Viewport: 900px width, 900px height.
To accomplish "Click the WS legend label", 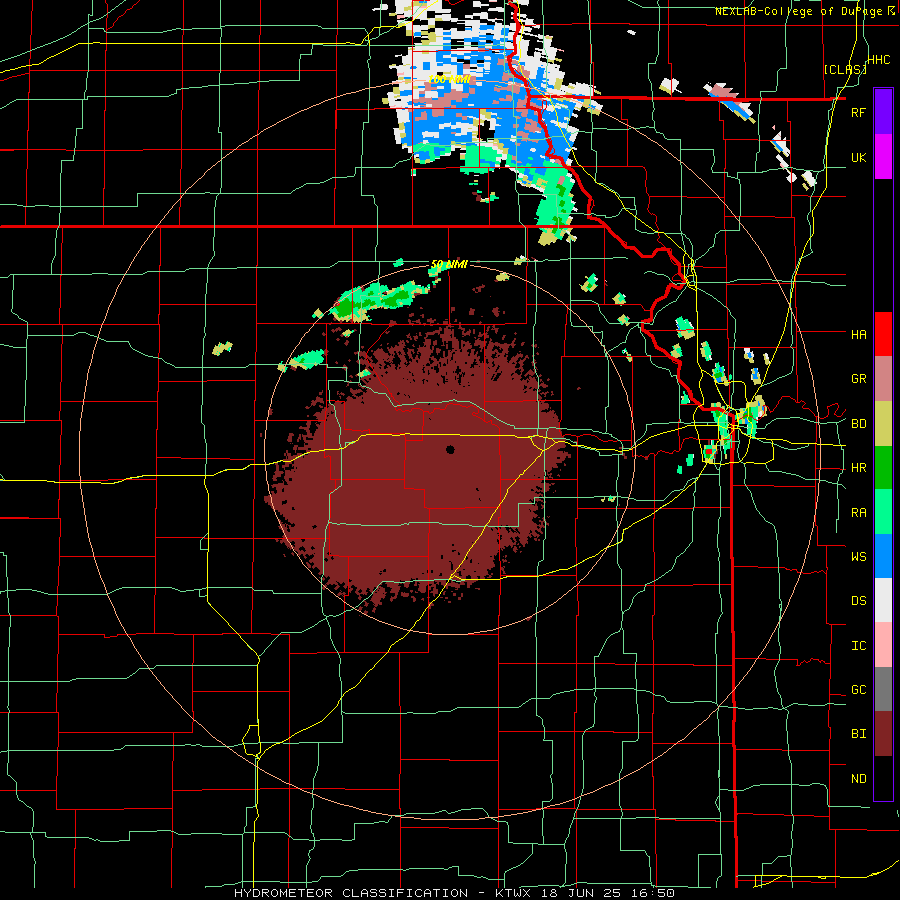I will (x=858, y=557).
